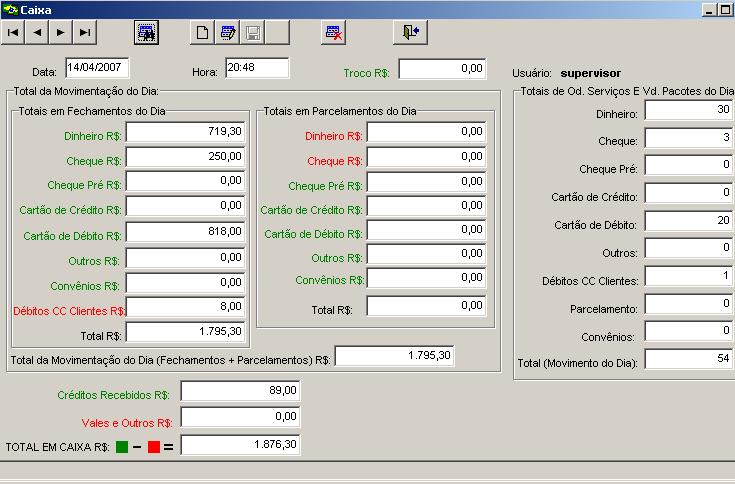Screen dimensions: 735x484
Task: Click the TOTAL EM CAIXA R$ value field
Action: (240, 445)
